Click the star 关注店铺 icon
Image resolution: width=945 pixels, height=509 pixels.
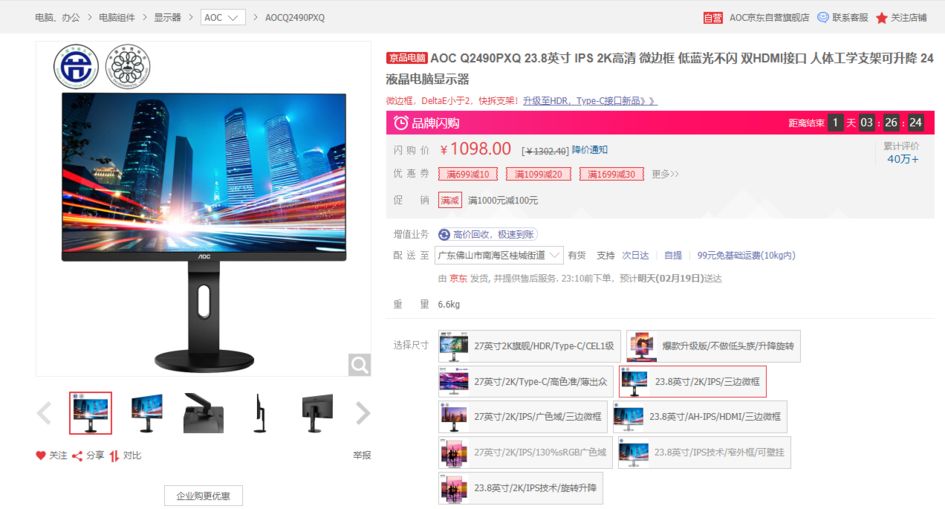tap(881, 17)
